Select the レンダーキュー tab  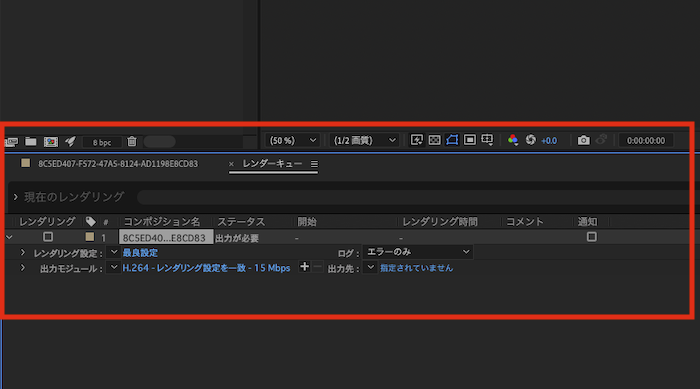coord(272,164)
